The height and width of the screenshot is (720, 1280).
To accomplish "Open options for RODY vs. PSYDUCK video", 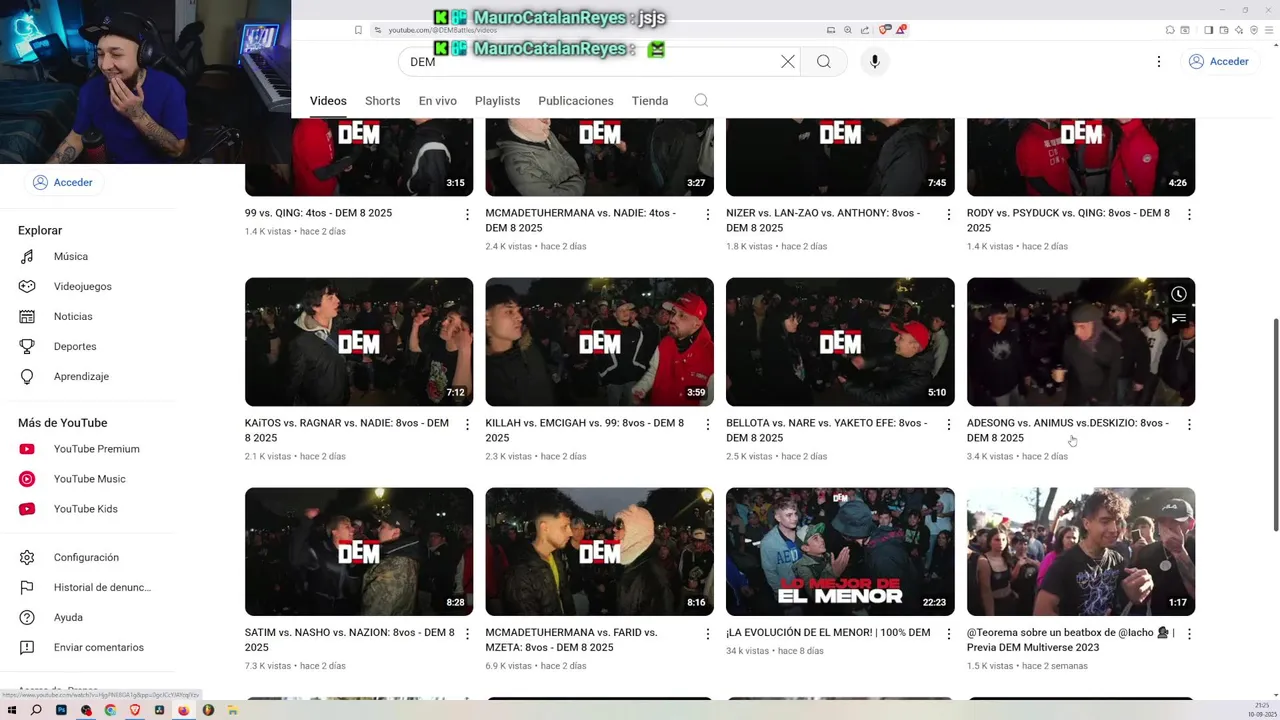I will pyautogui.click(x=1189, y=214).
